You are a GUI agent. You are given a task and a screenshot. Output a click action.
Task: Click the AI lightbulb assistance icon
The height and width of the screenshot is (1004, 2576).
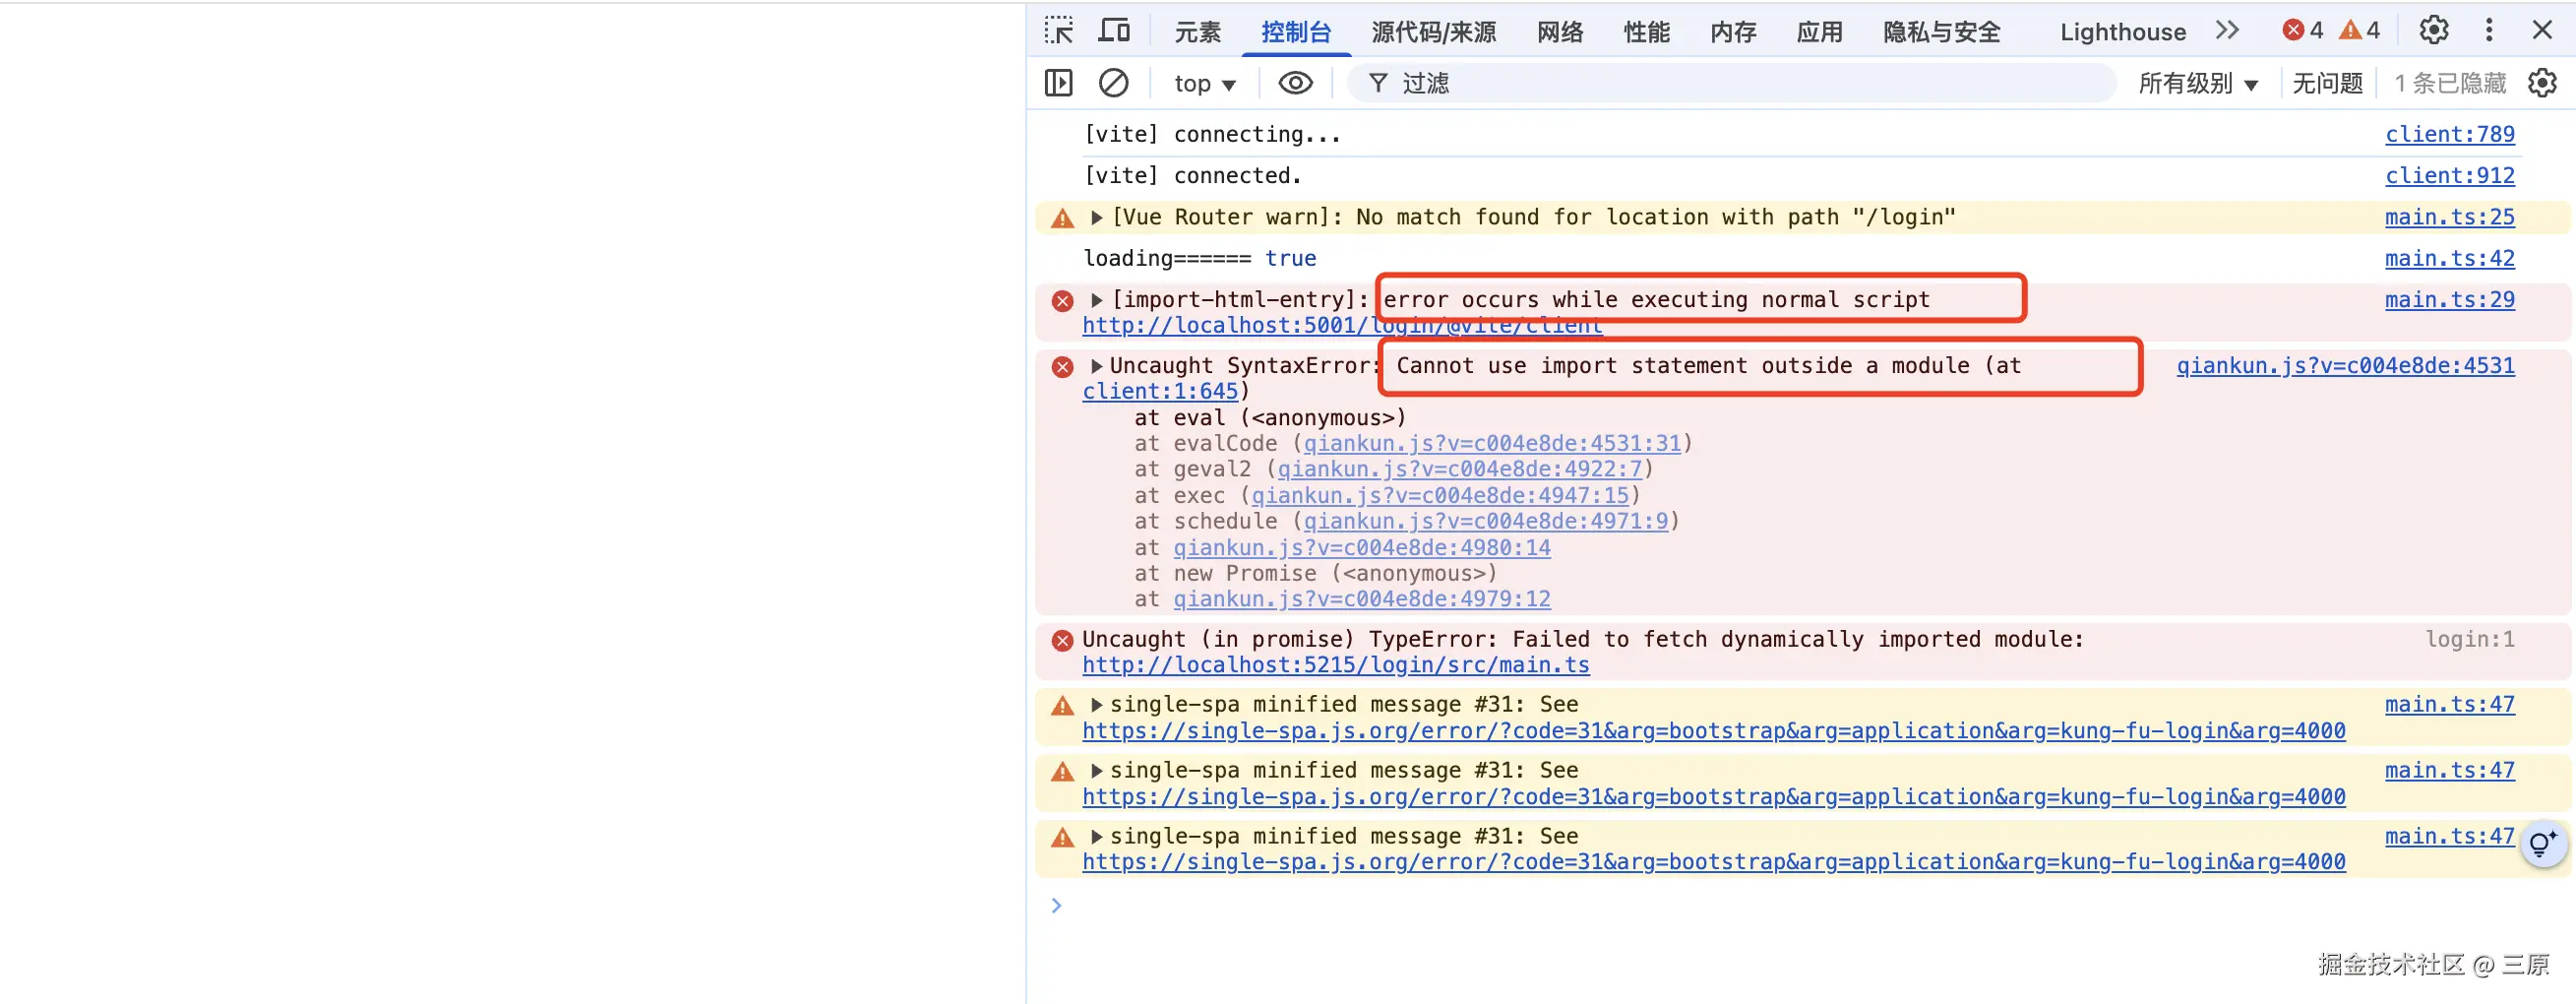pos(2542,845)
